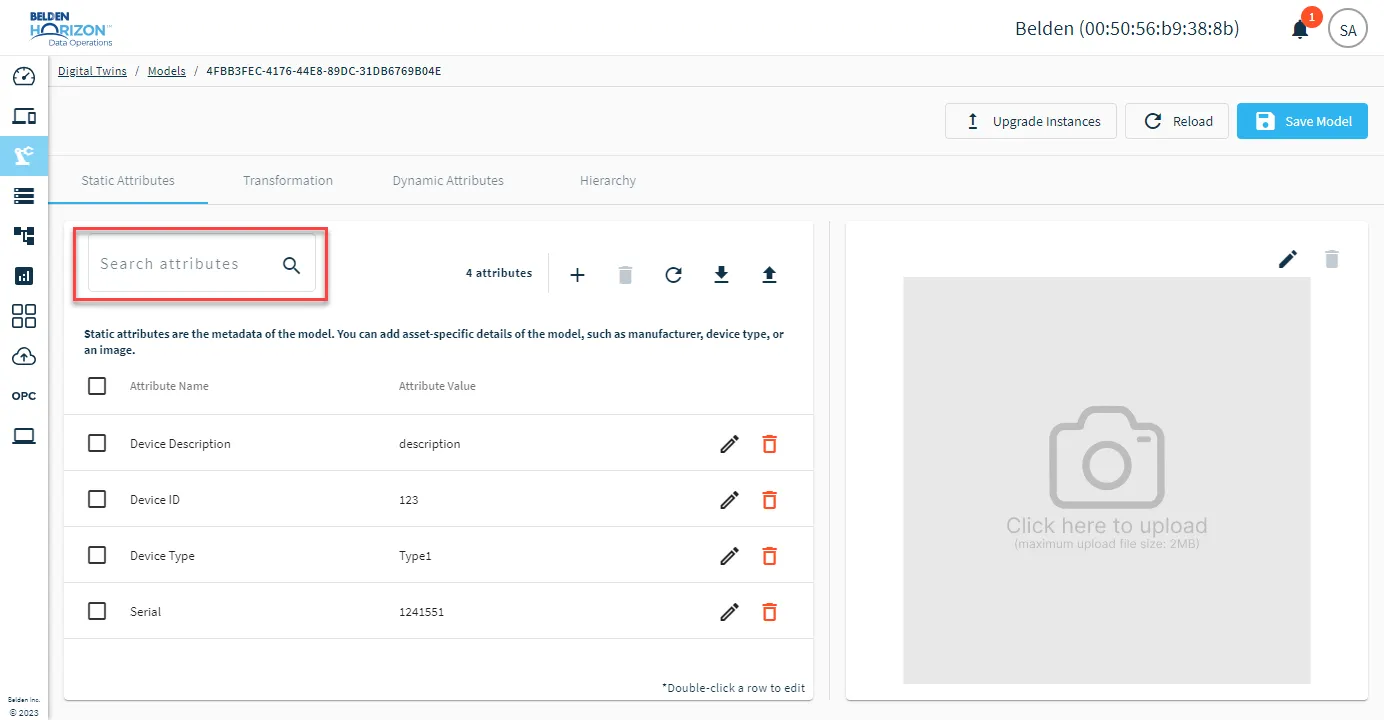
Task: Open the notifications bell
Action: coord(1300,29)
